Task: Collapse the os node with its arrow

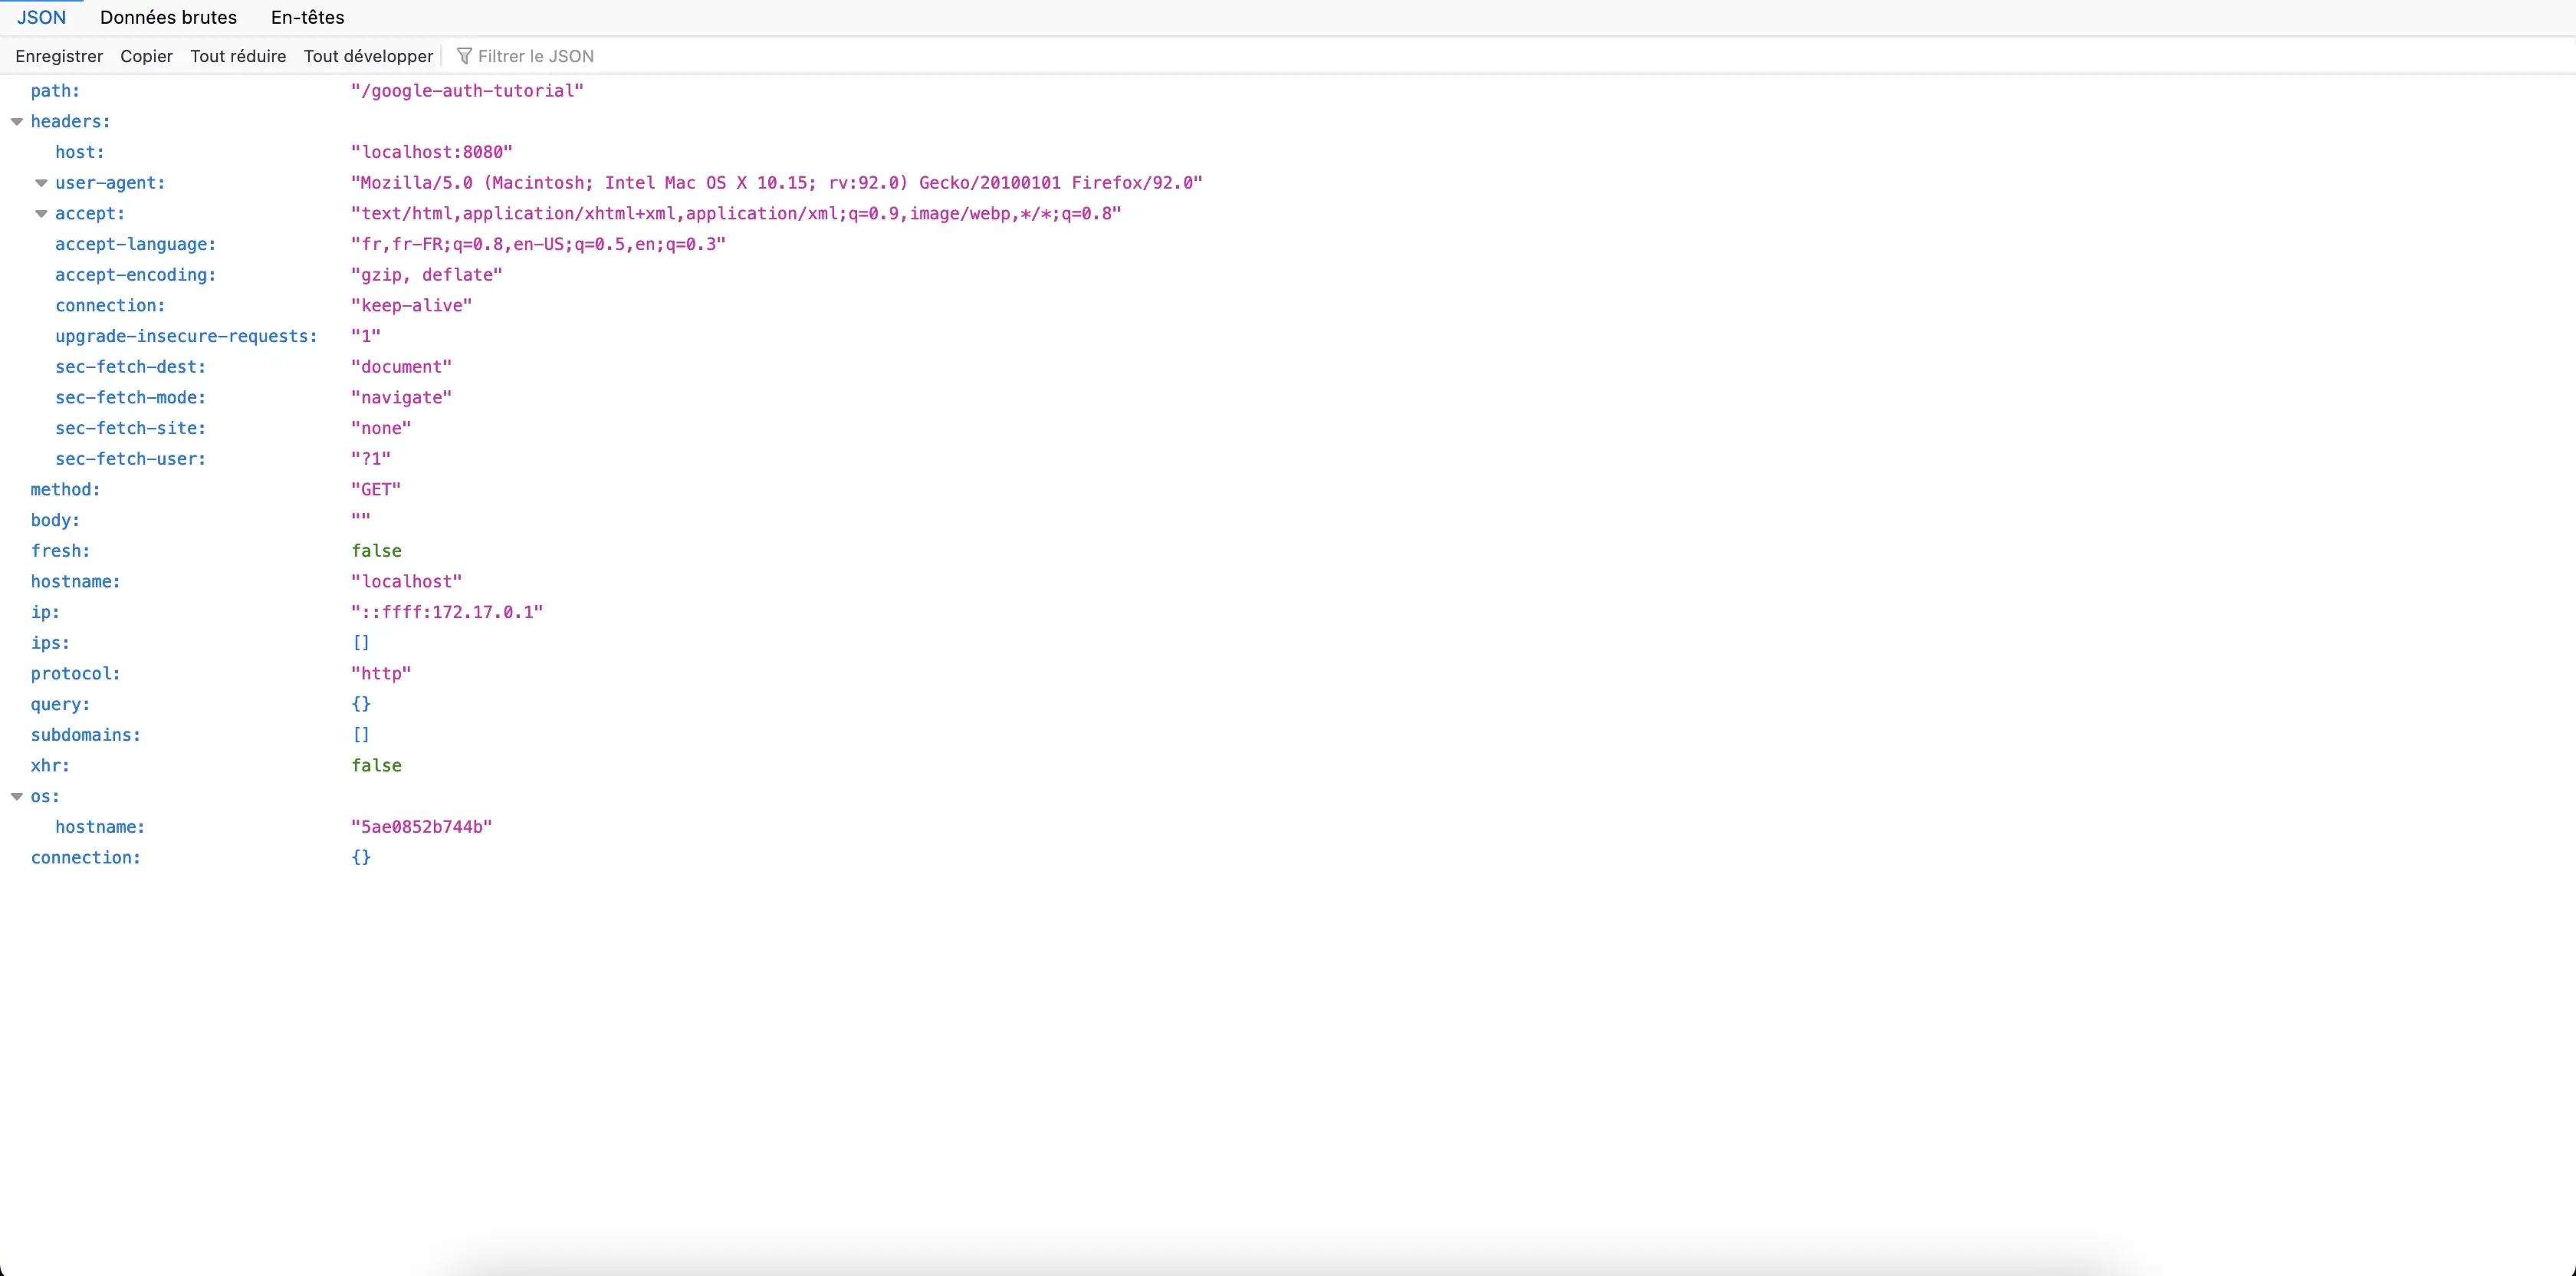Action: tap(16, 796)
